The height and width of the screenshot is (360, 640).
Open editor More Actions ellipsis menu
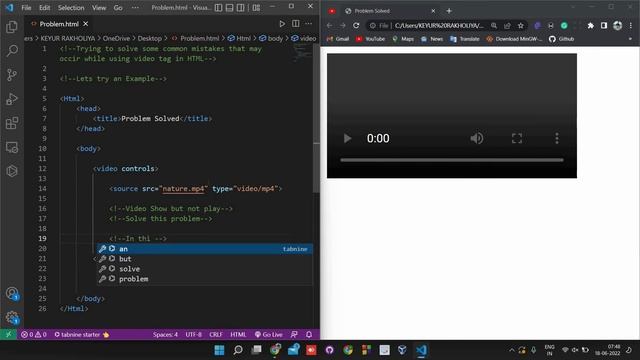pos(309,24)
